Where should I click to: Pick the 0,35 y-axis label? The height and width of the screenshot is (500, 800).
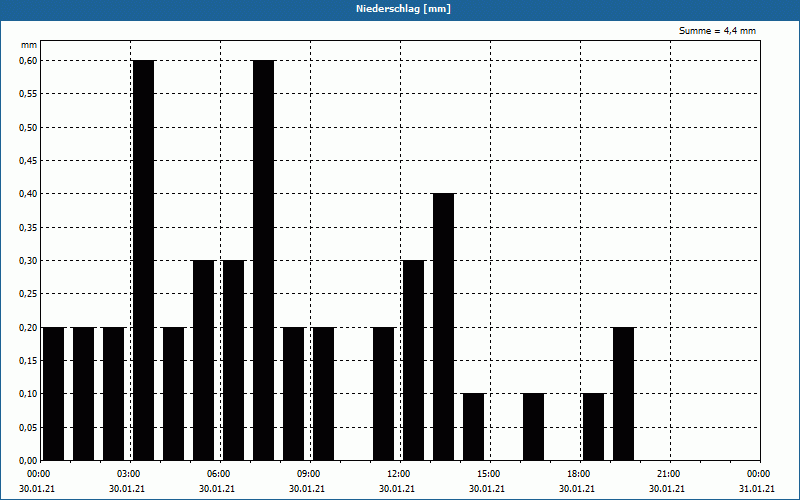[x=28, y=228]
